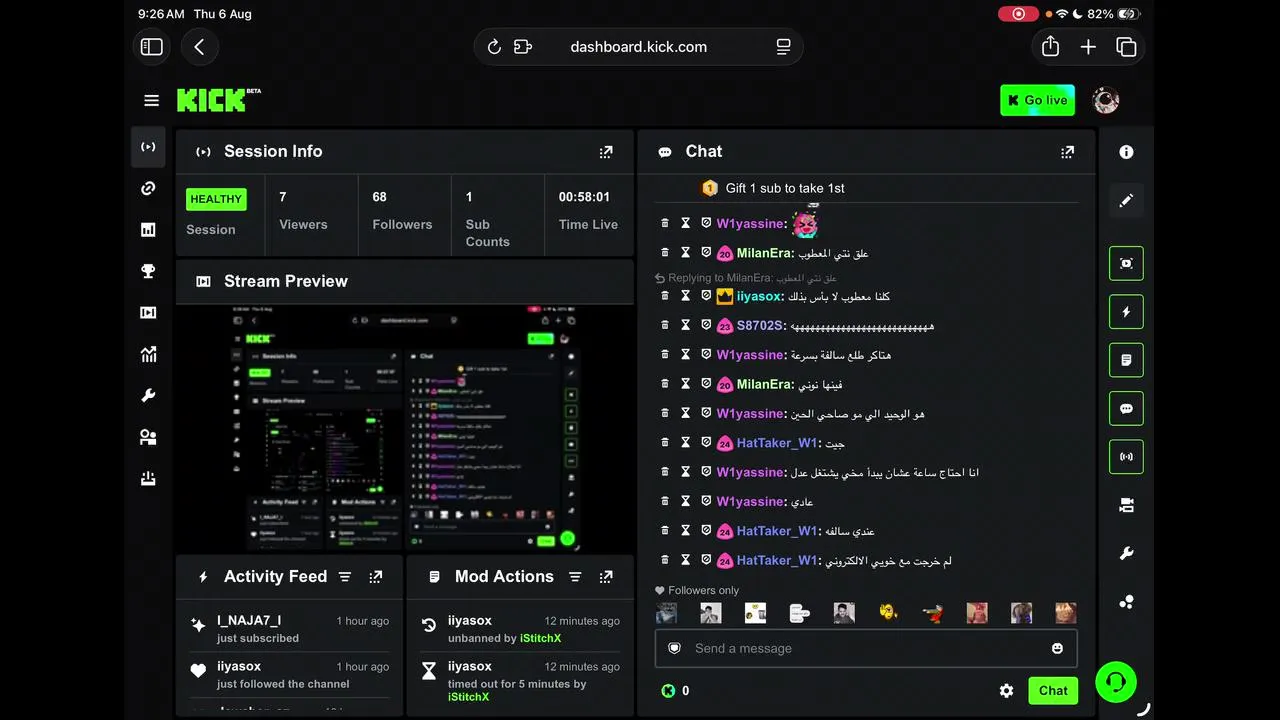Open the chain link icon in left sidebar

coord(148,188)
